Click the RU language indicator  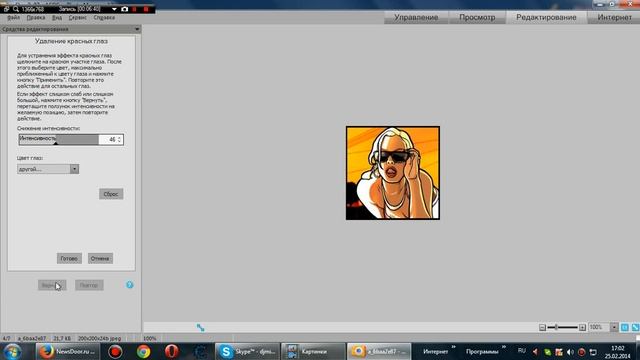(x=522, y=351)
